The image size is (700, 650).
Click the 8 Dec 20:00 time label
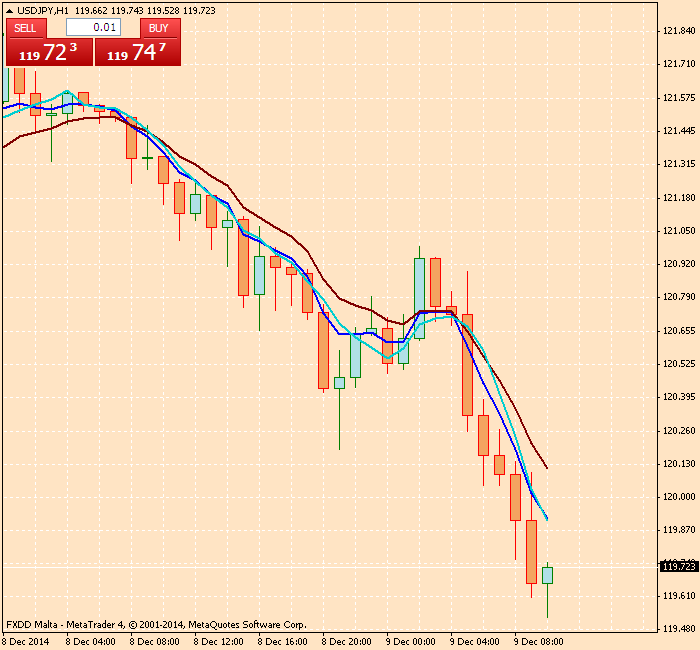[346, 641]
